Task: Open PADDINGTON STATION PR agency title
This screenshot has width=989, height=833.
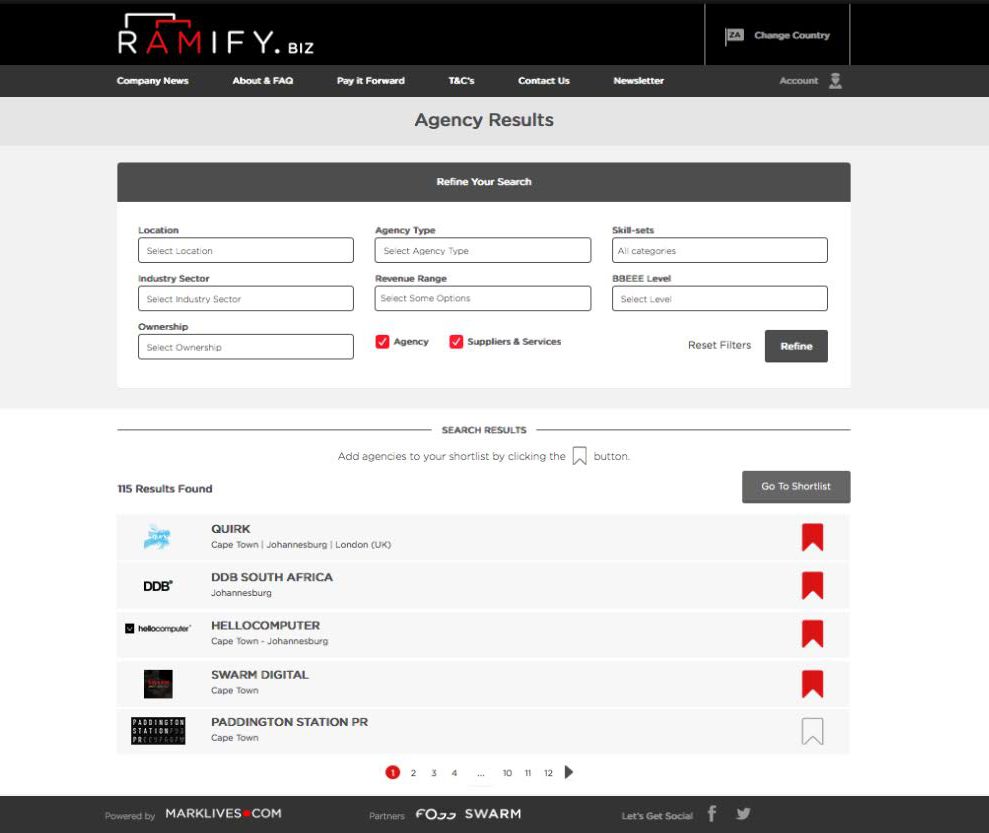Action: pos(290,722)
